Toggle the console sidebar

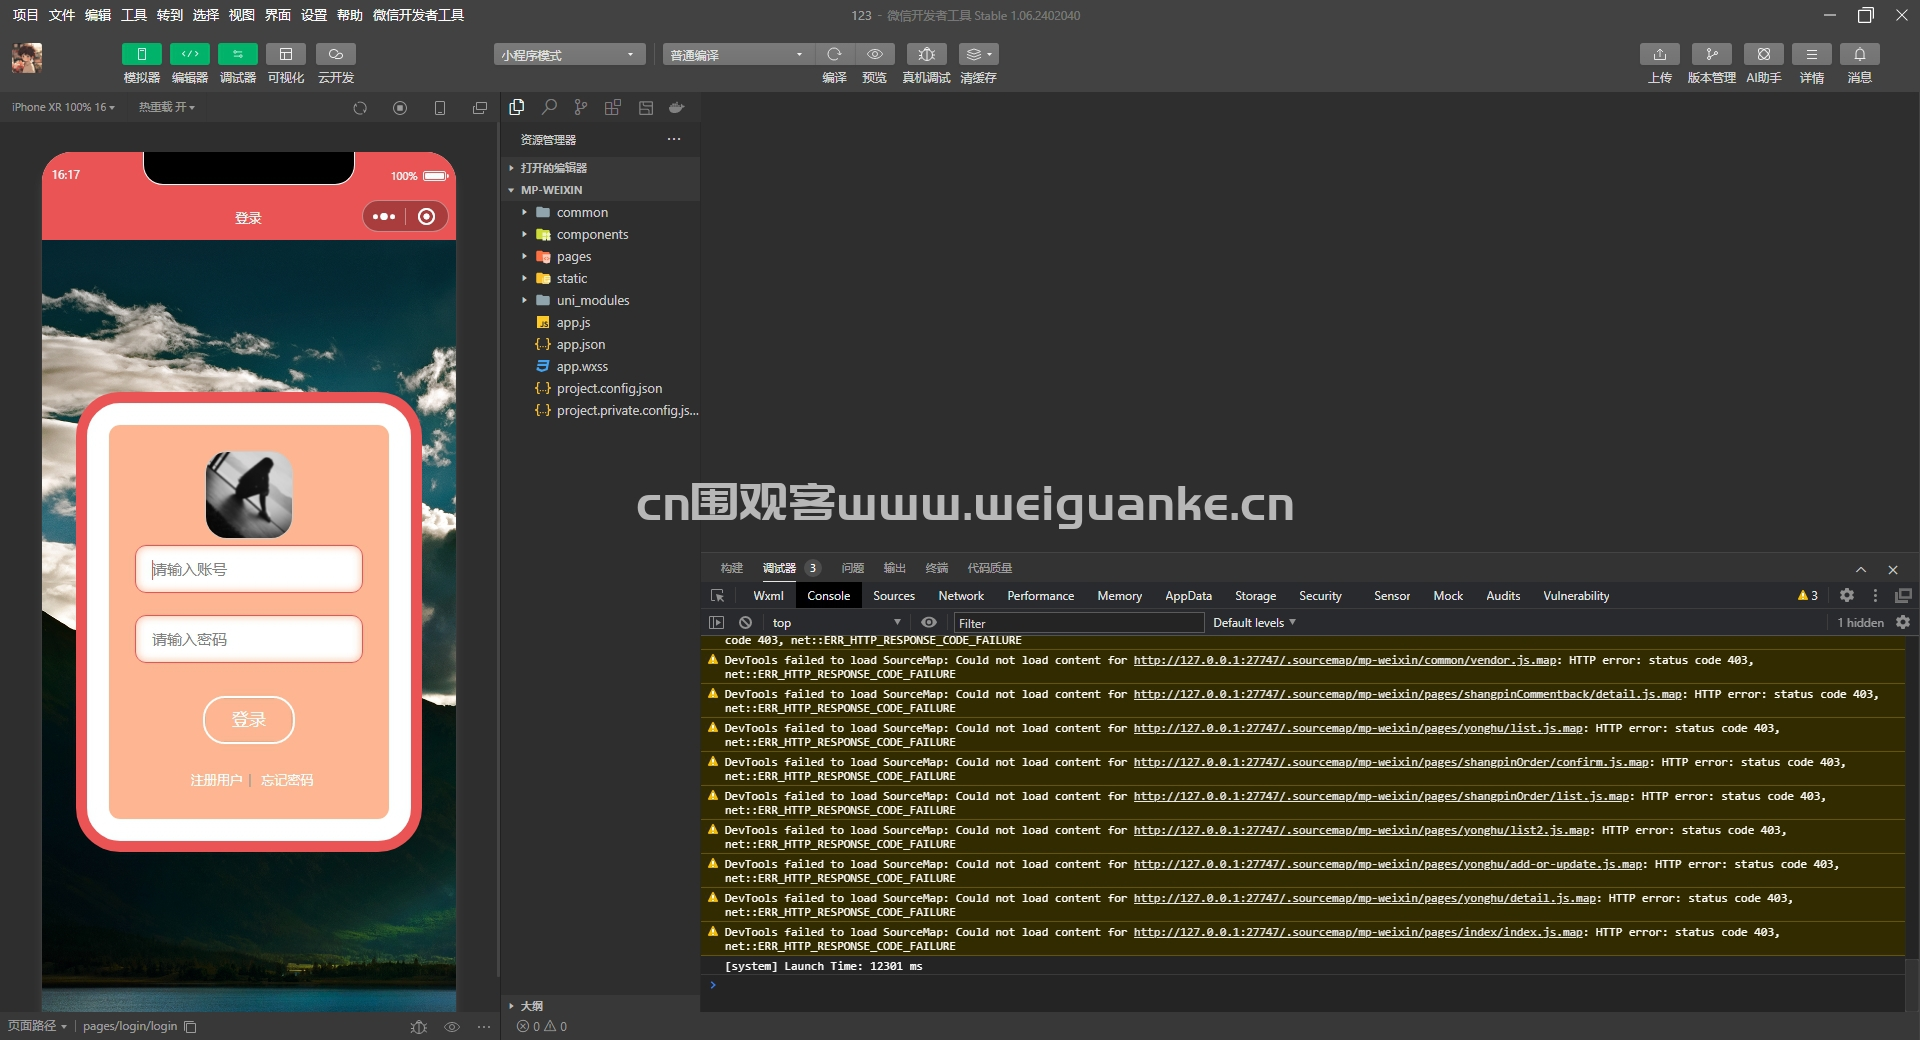click(x=716, y=622)
